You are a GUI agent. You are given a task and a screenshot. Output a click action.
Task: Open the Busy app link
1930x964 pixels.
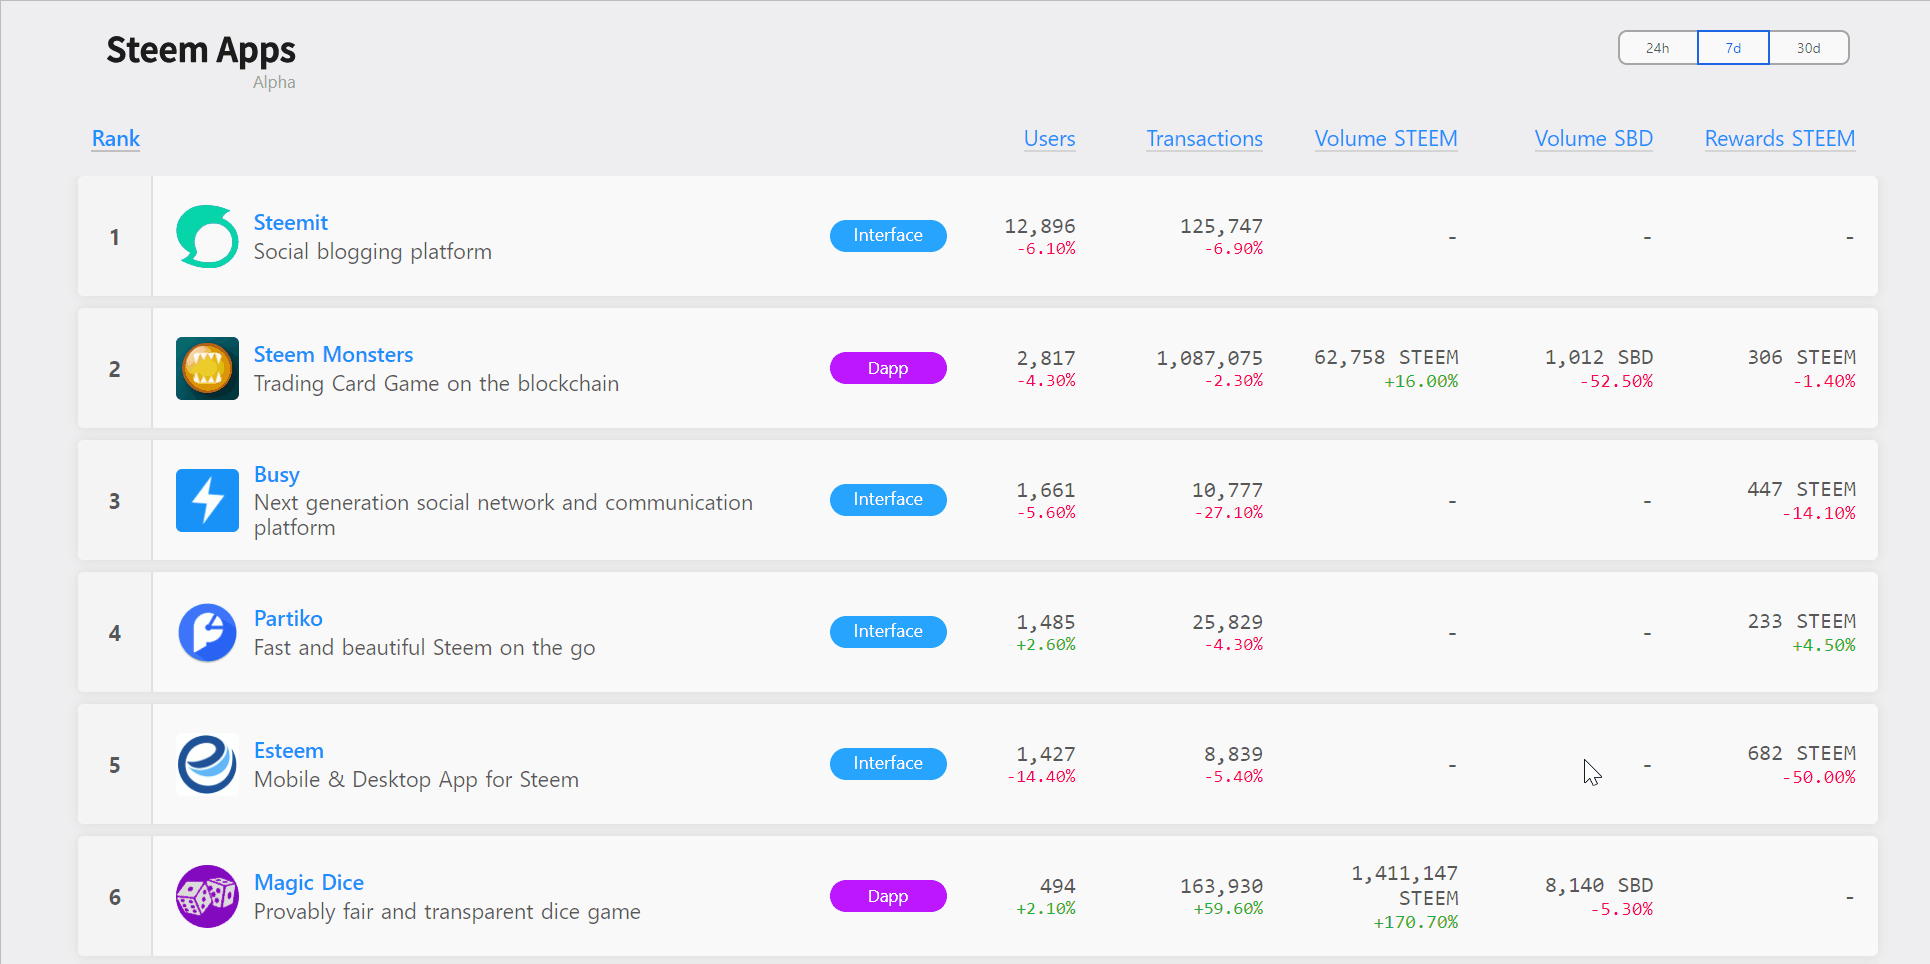(276, 475)
